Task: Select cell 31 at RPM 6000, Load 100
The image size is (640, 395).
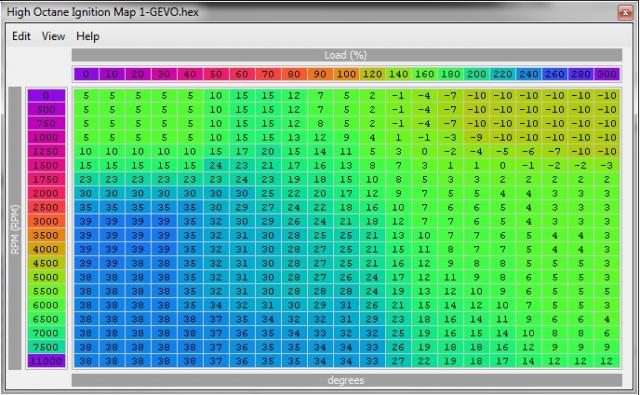Action: pyautogui.click(x=346, y=305)
